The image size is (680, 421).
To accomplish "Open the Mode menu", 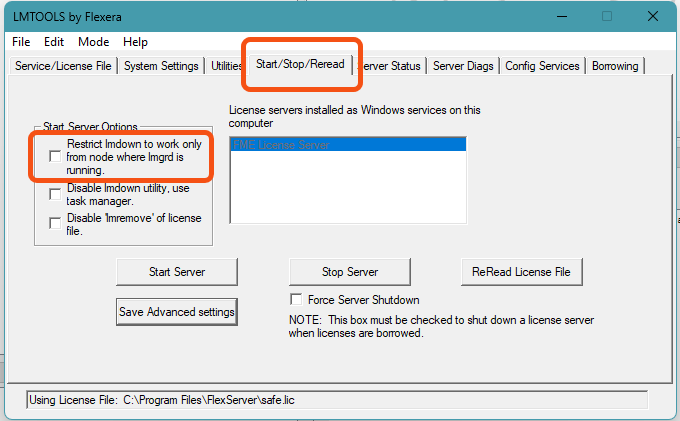I will [93, 42].
